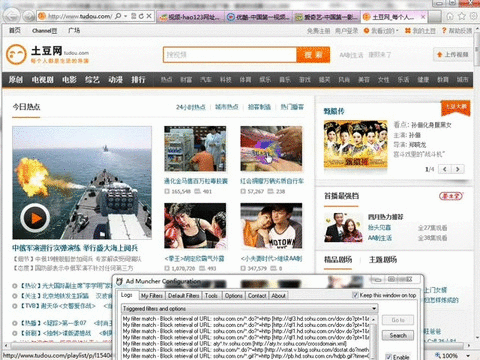Viewport: 480px width, 360px height.
Task: Open the Tools tab in Ad Muncher
Action: (211, 295)
